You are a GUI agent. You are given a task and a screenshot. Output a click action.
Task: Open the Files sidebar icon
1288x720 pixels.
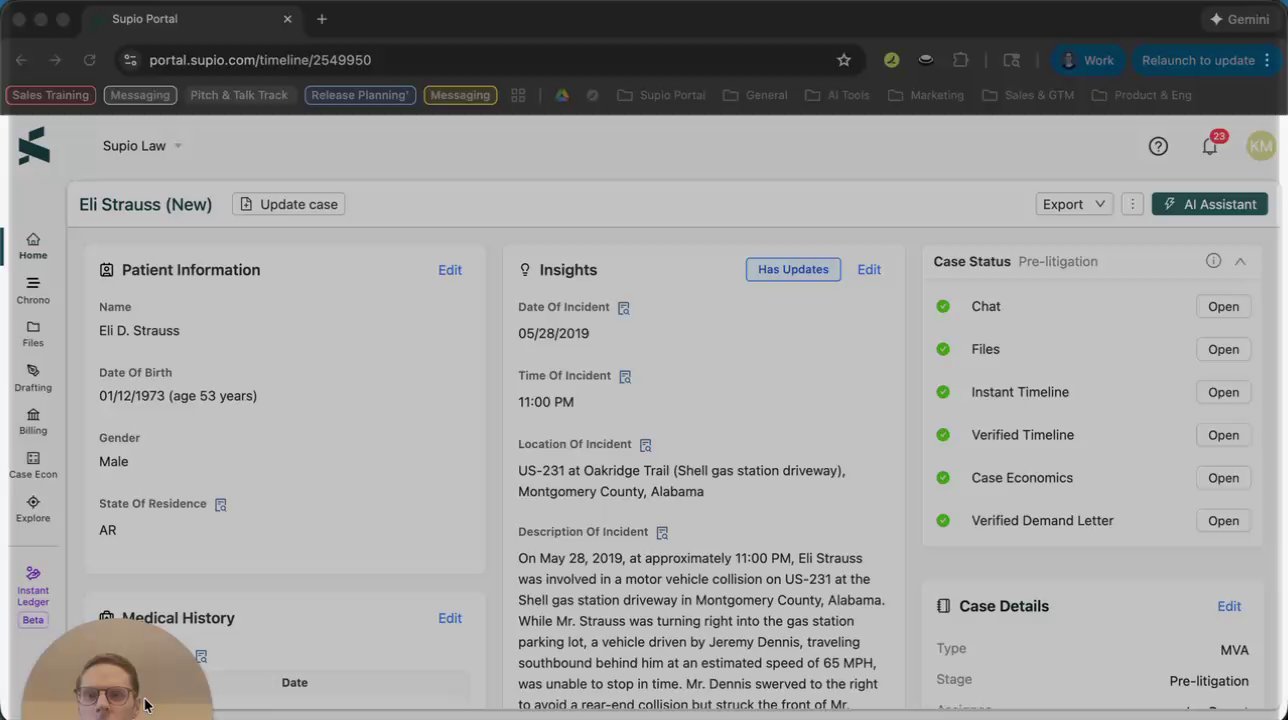(x=33, y=333)
